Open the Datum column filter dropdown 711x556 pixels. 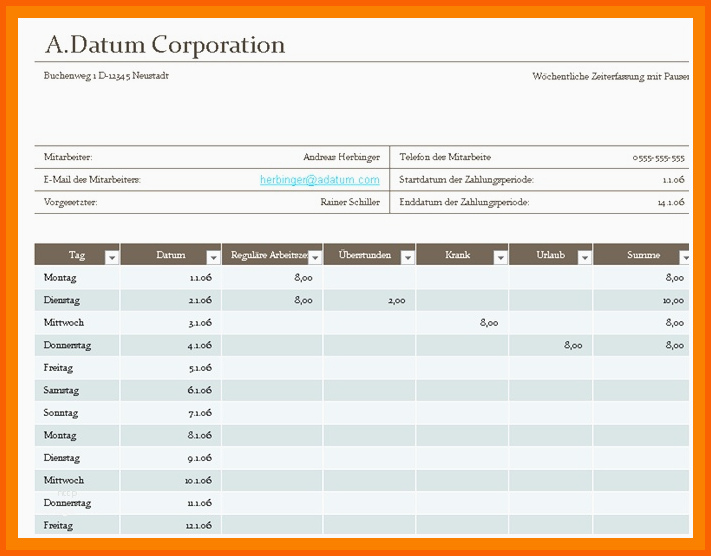coord(213,258)
